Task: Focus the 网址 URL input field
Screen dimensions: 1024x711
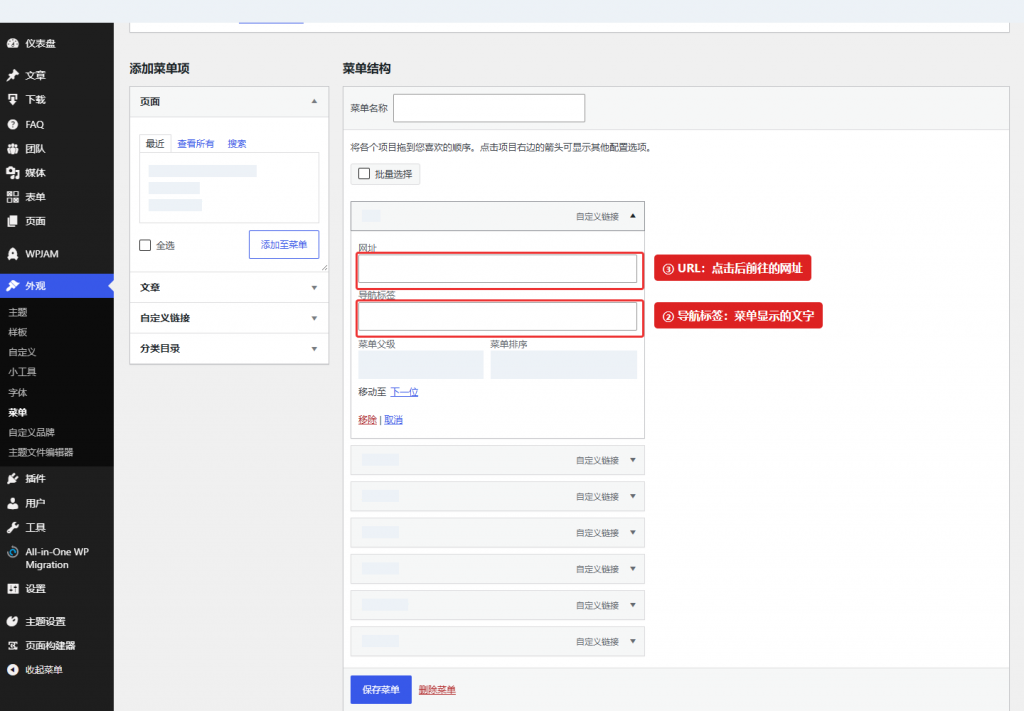Action: (498, 268)
